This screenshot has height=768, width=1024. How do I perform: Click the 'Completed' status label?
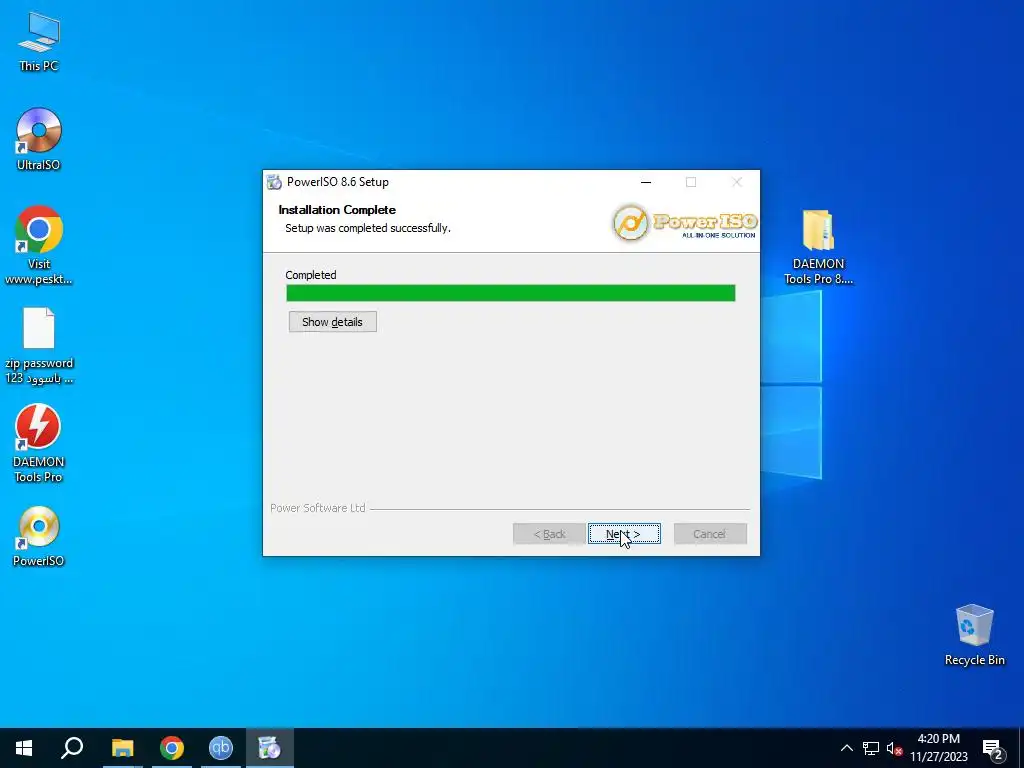[x=311, y=275]
